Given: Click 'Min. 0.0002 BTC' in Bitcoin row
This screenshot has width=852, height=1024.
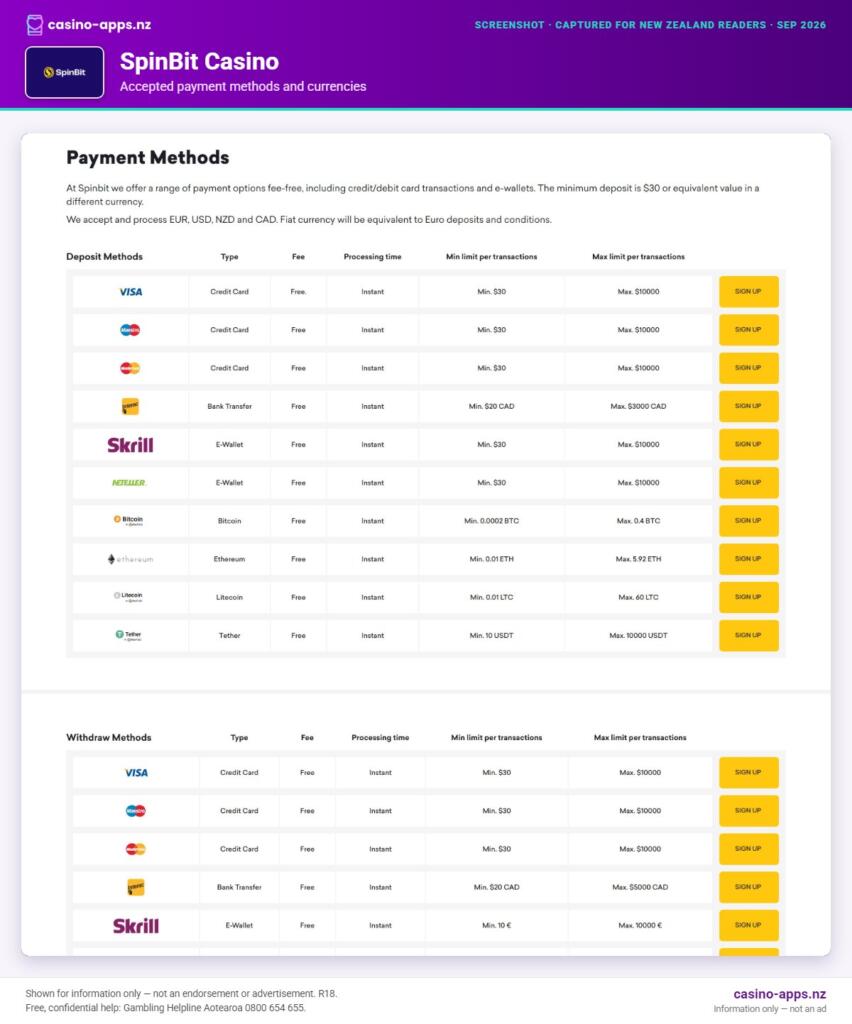Looking at the screenshot, I should click(492, 521).
